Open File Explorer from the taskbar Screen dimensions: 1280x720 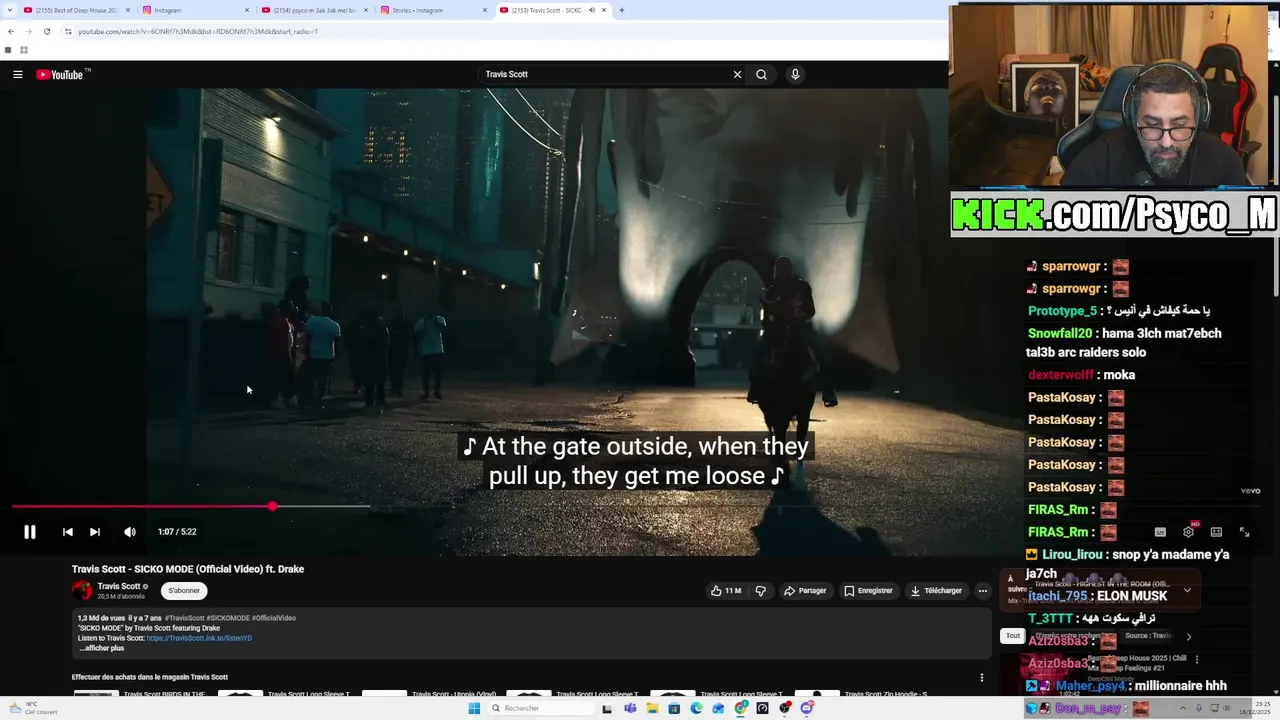coord(652,708)
